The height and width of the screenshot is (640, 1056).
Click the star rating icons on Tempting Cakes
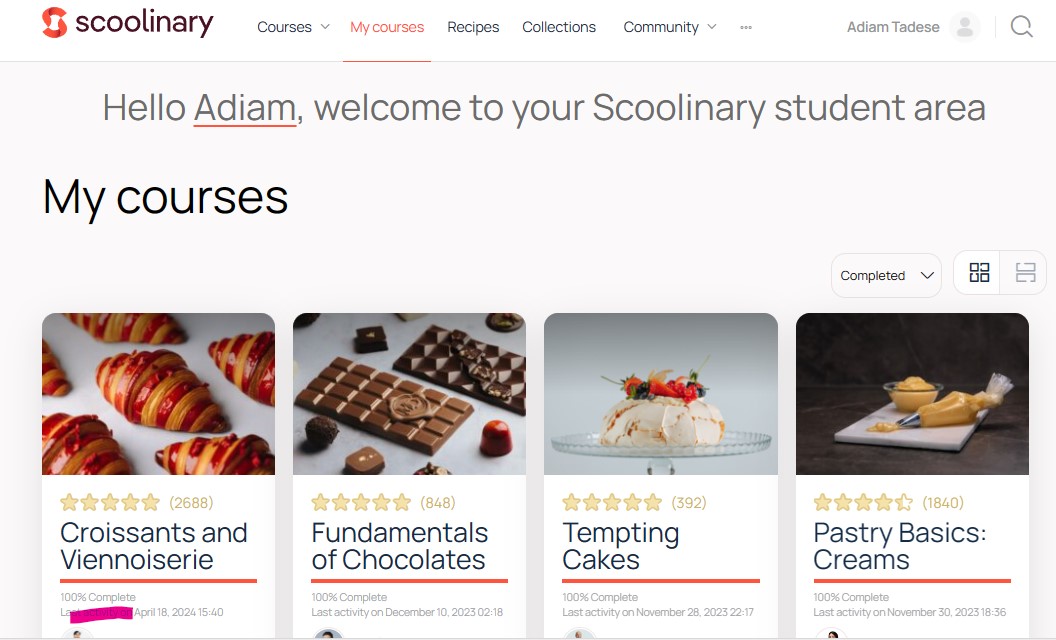pyautogui.click(x=612, y=502)
